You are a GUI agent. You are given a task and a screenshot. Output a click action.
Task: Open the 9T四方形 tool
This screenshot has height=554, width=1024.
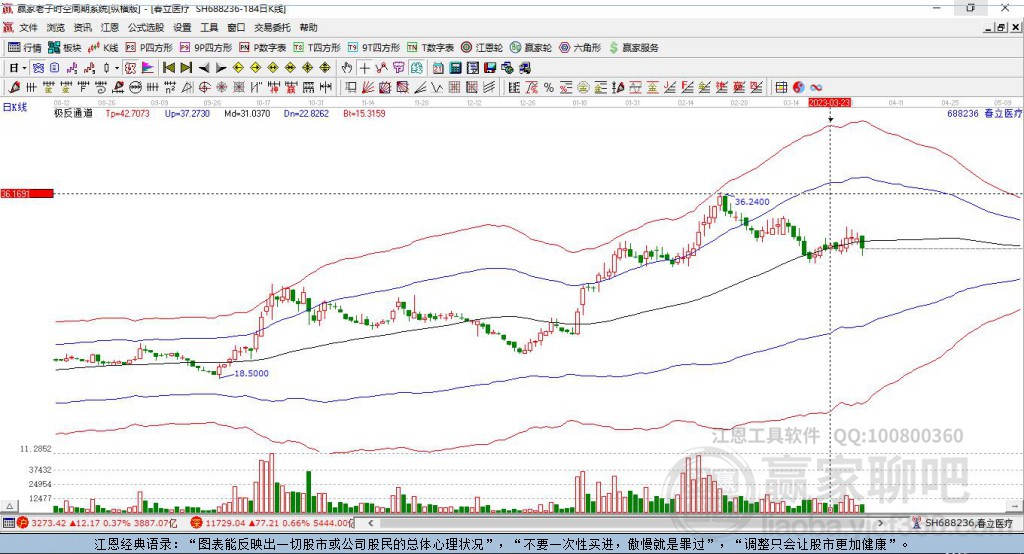click(374, 48)
